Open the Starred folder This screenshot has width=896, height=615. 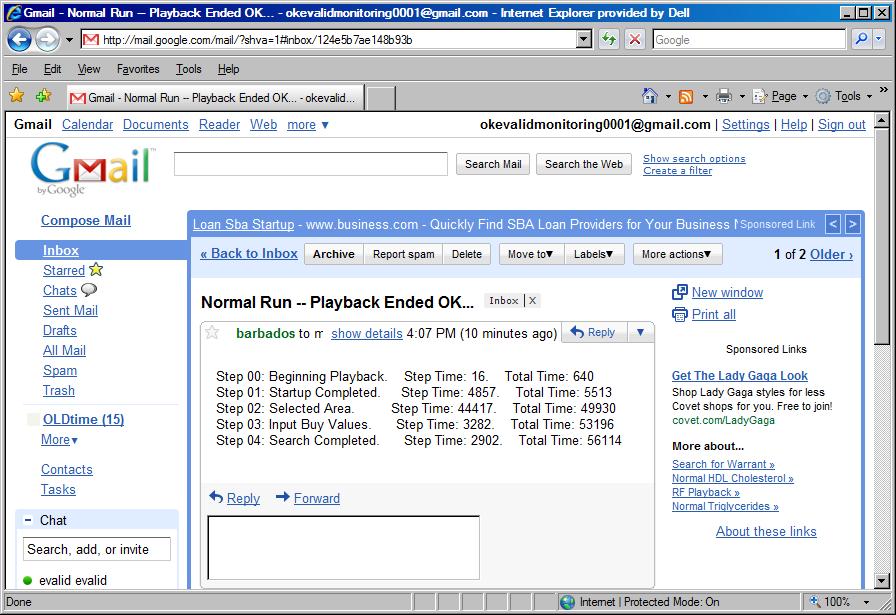coord(64,270)
